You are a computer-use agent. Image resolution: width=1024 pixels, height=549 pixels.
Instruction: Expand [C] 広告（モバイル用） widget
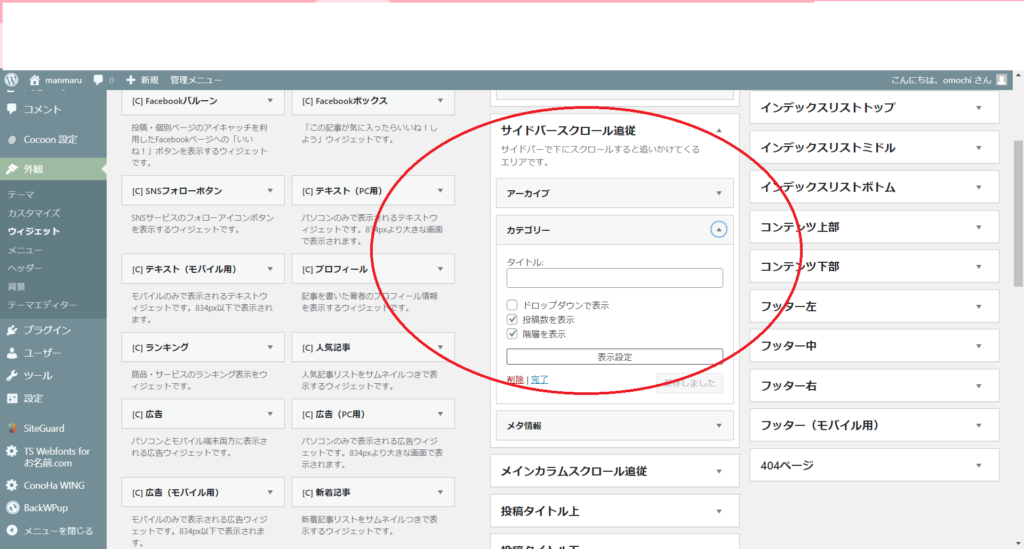(270, 492)
